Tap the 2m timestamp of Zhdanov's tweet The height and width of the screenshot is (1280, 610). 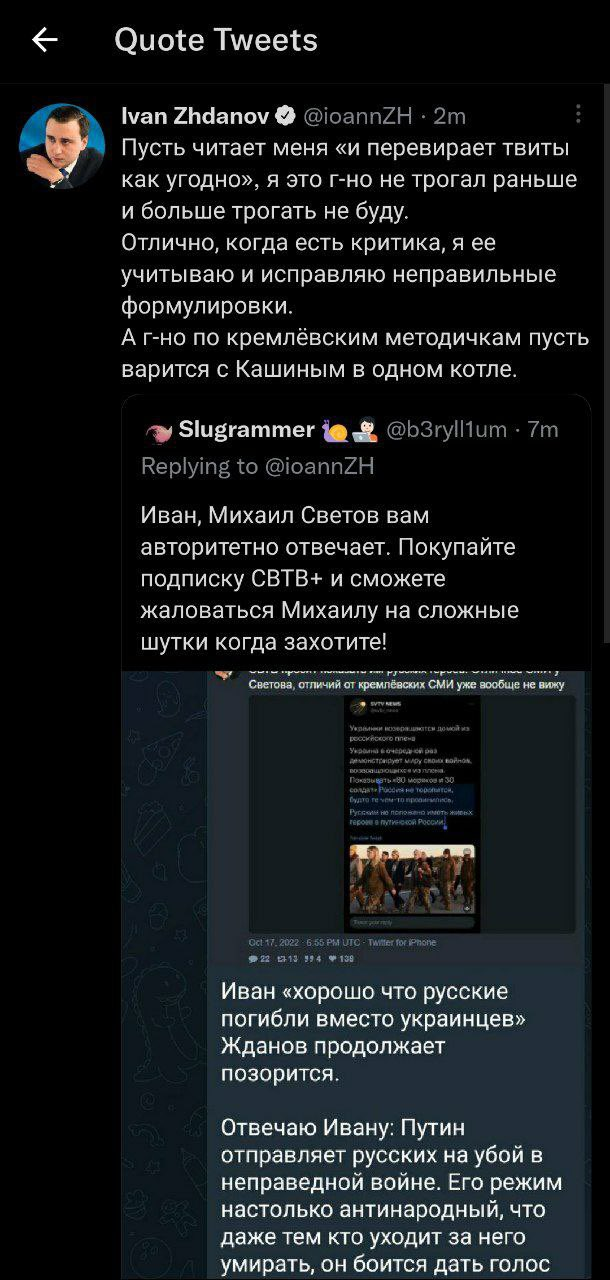point(450,116)
